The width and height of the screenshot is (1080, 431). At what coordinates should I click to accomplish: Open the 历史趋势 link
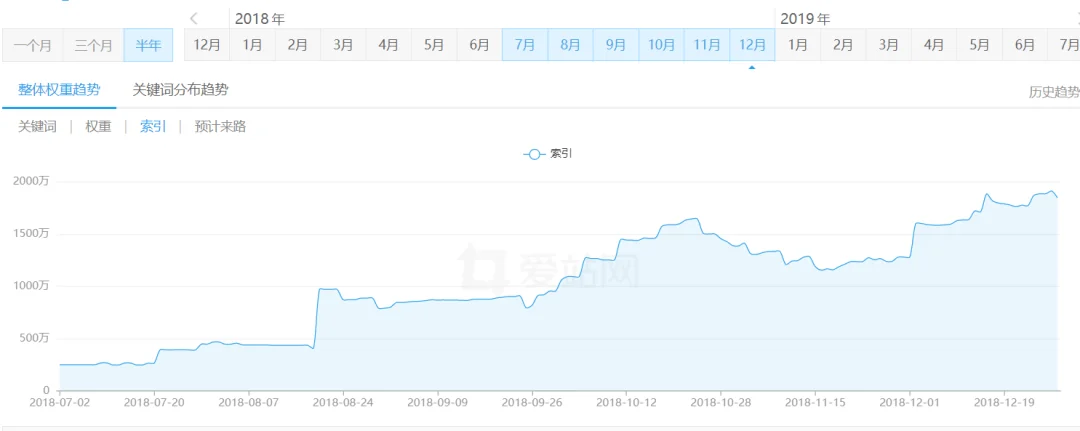(x=1054, y=92)
